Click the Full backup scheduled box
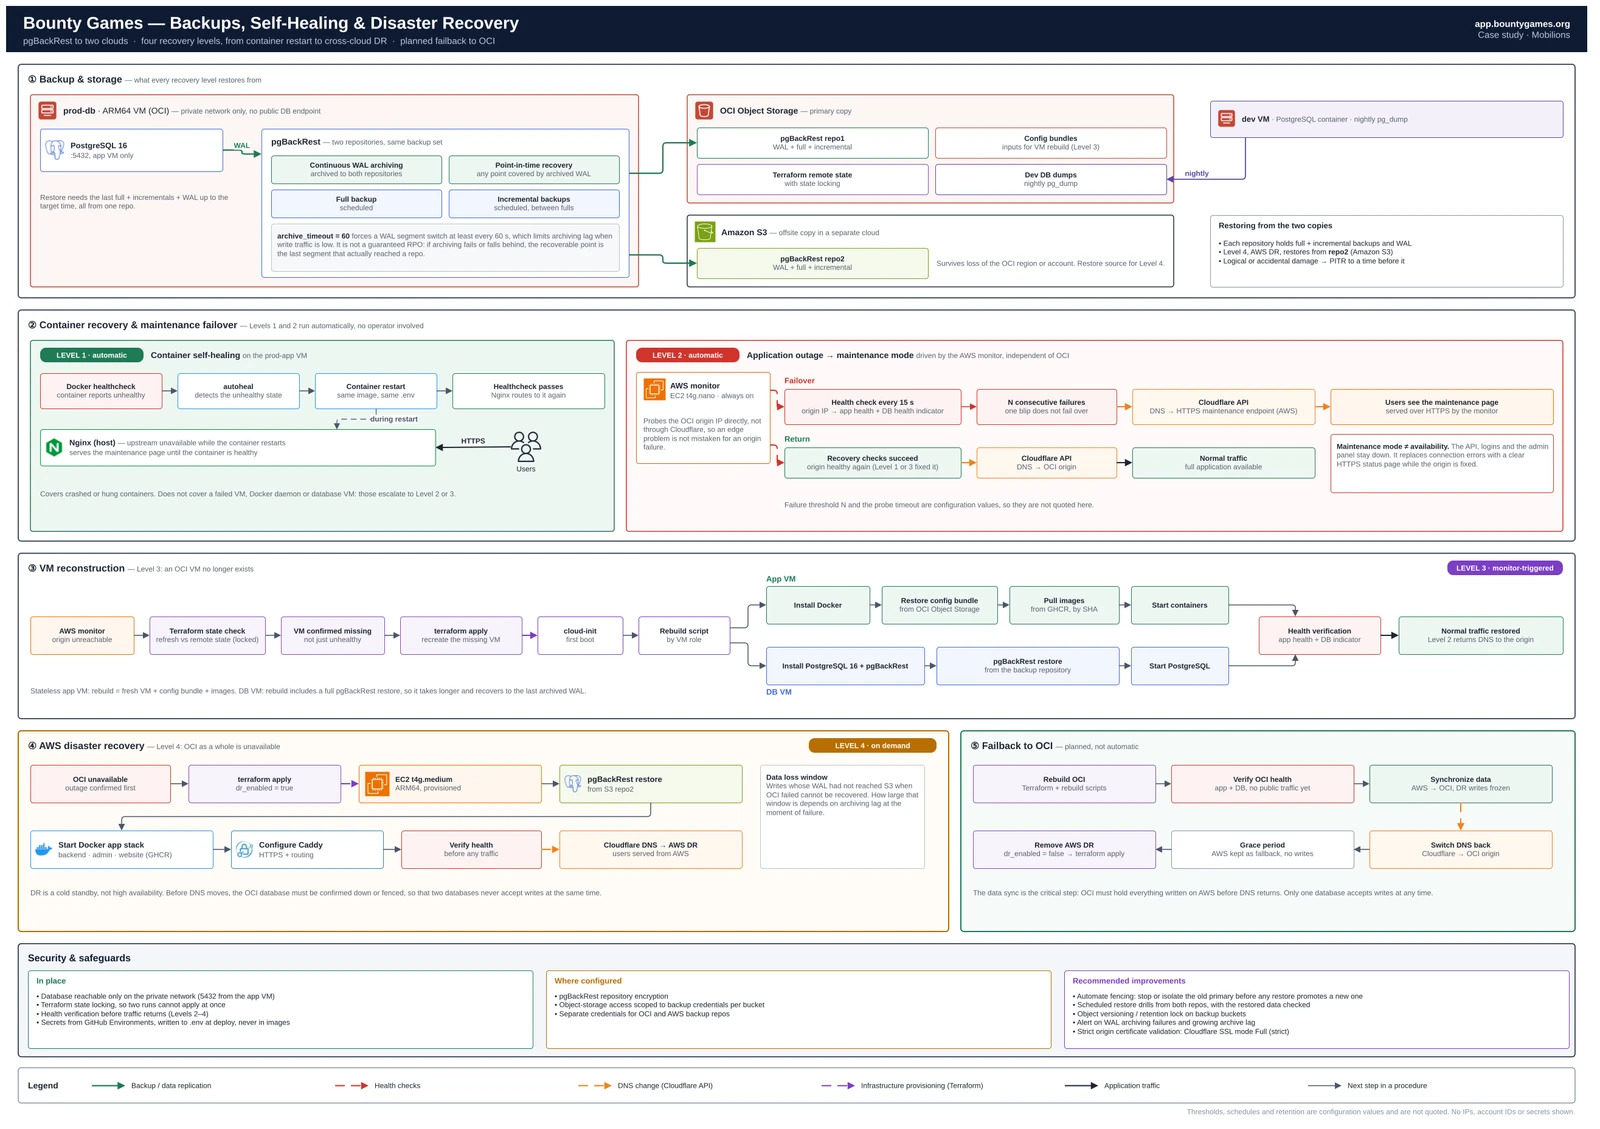1600x1129 pixels. click(356, 203)
